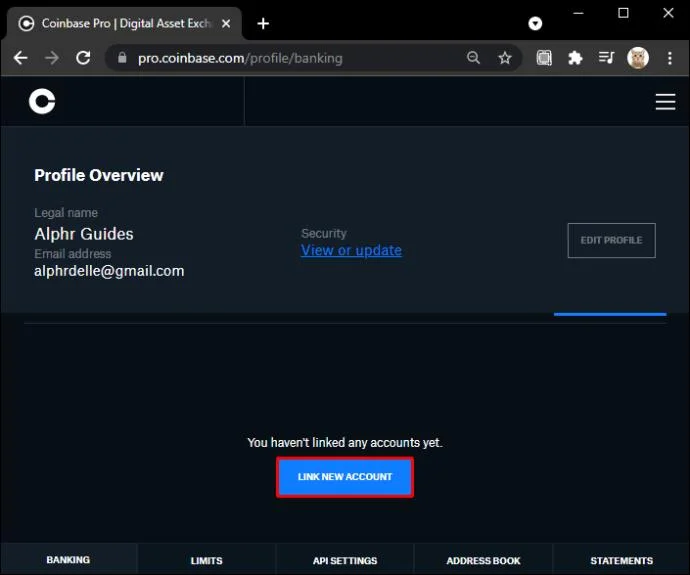Minimize the browser window
The width and height of the screenshot is (690, 575).
coord(578,13)
